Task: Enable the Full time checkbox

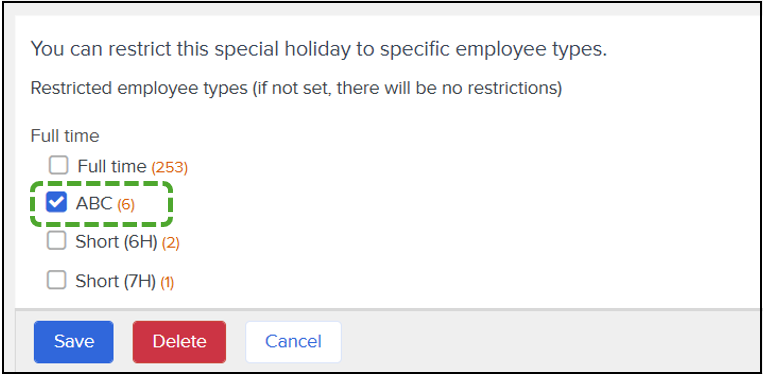Action: pyautogui.click(x=58, y=165)
